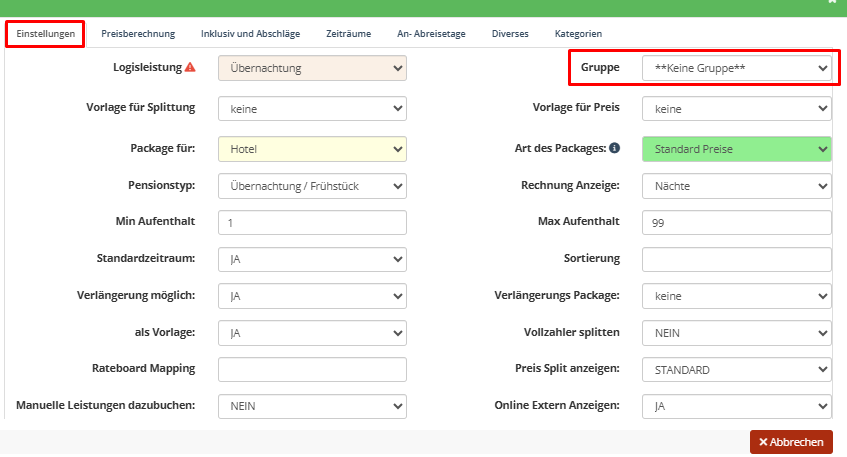Click the Min Aufenthalt input field
The image size is (847, 457).
click(x=312, y=223)
